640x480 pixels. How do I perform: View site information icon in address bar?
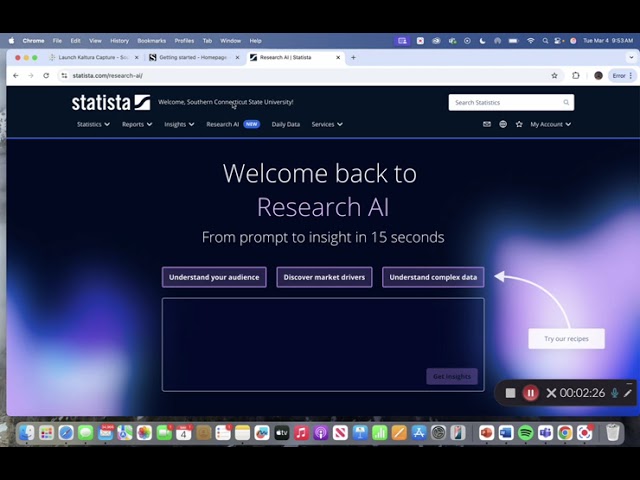(x=64, y=76)
